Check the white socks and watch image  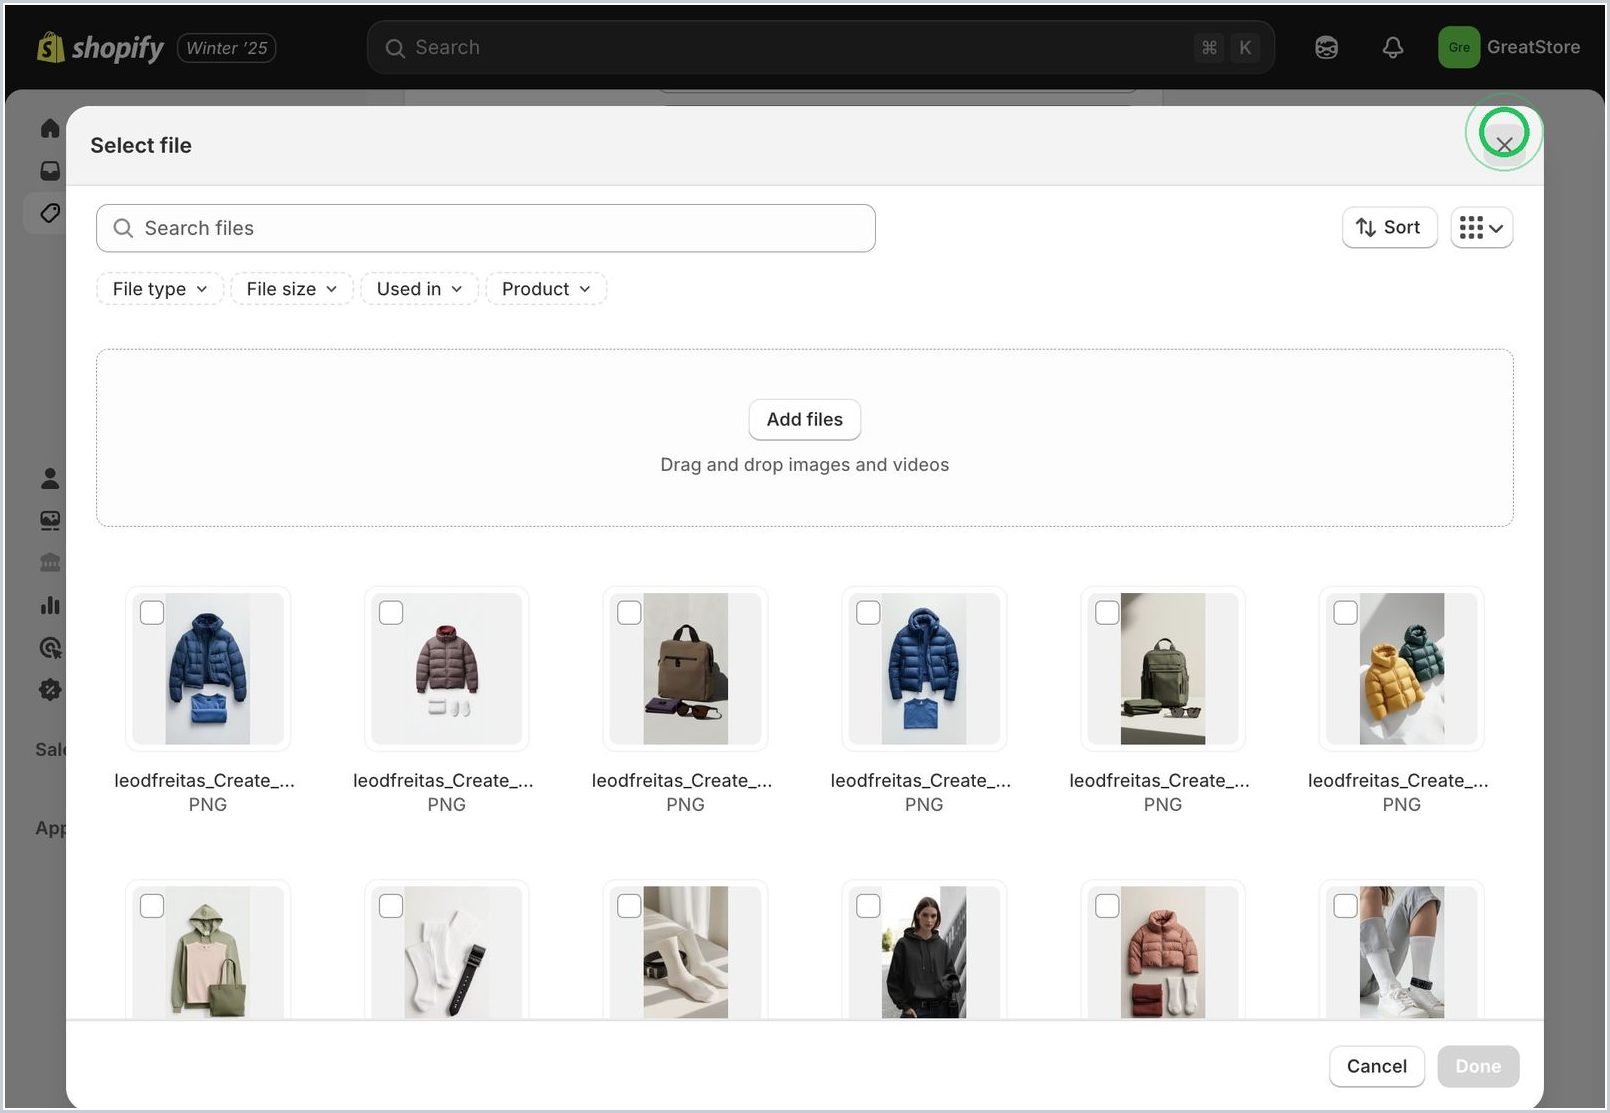391,906
